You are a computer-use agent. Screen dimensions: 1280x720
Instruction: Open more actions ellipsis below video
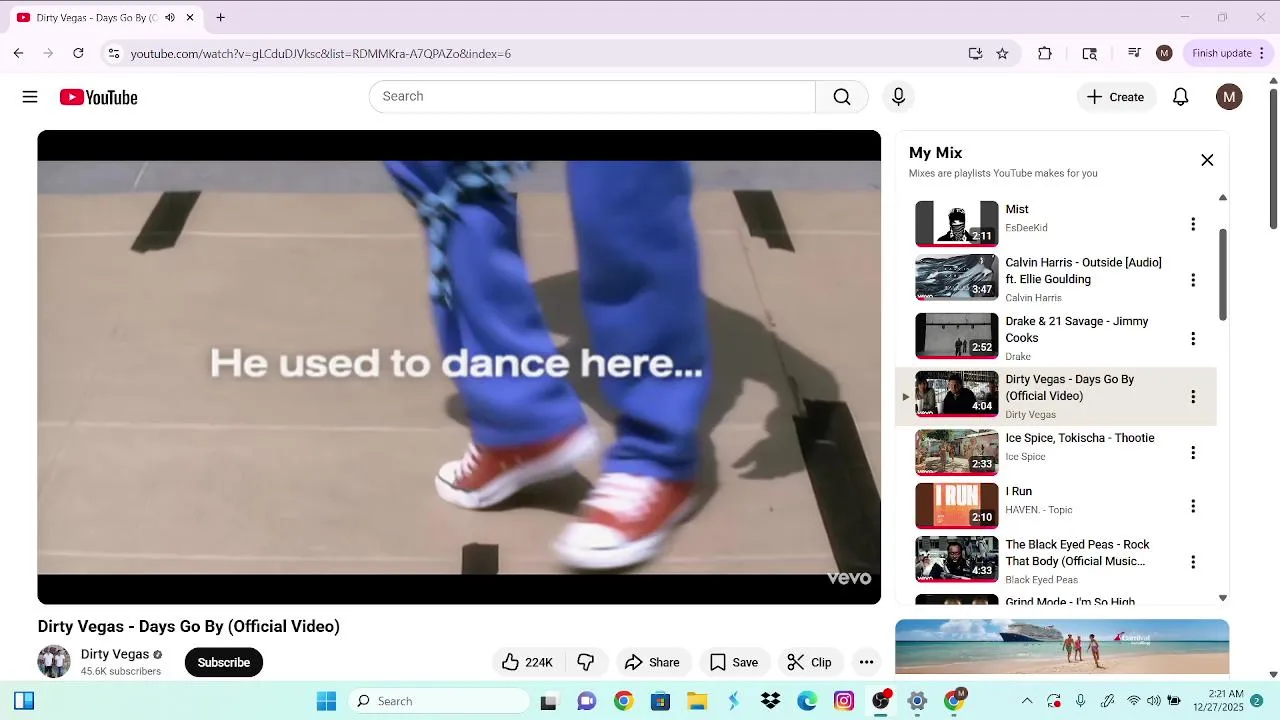867,662
